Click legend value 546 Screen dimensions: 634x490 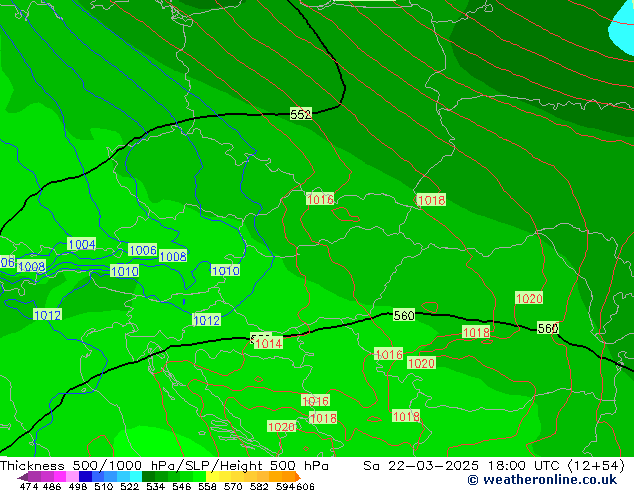tap(182, 486)
